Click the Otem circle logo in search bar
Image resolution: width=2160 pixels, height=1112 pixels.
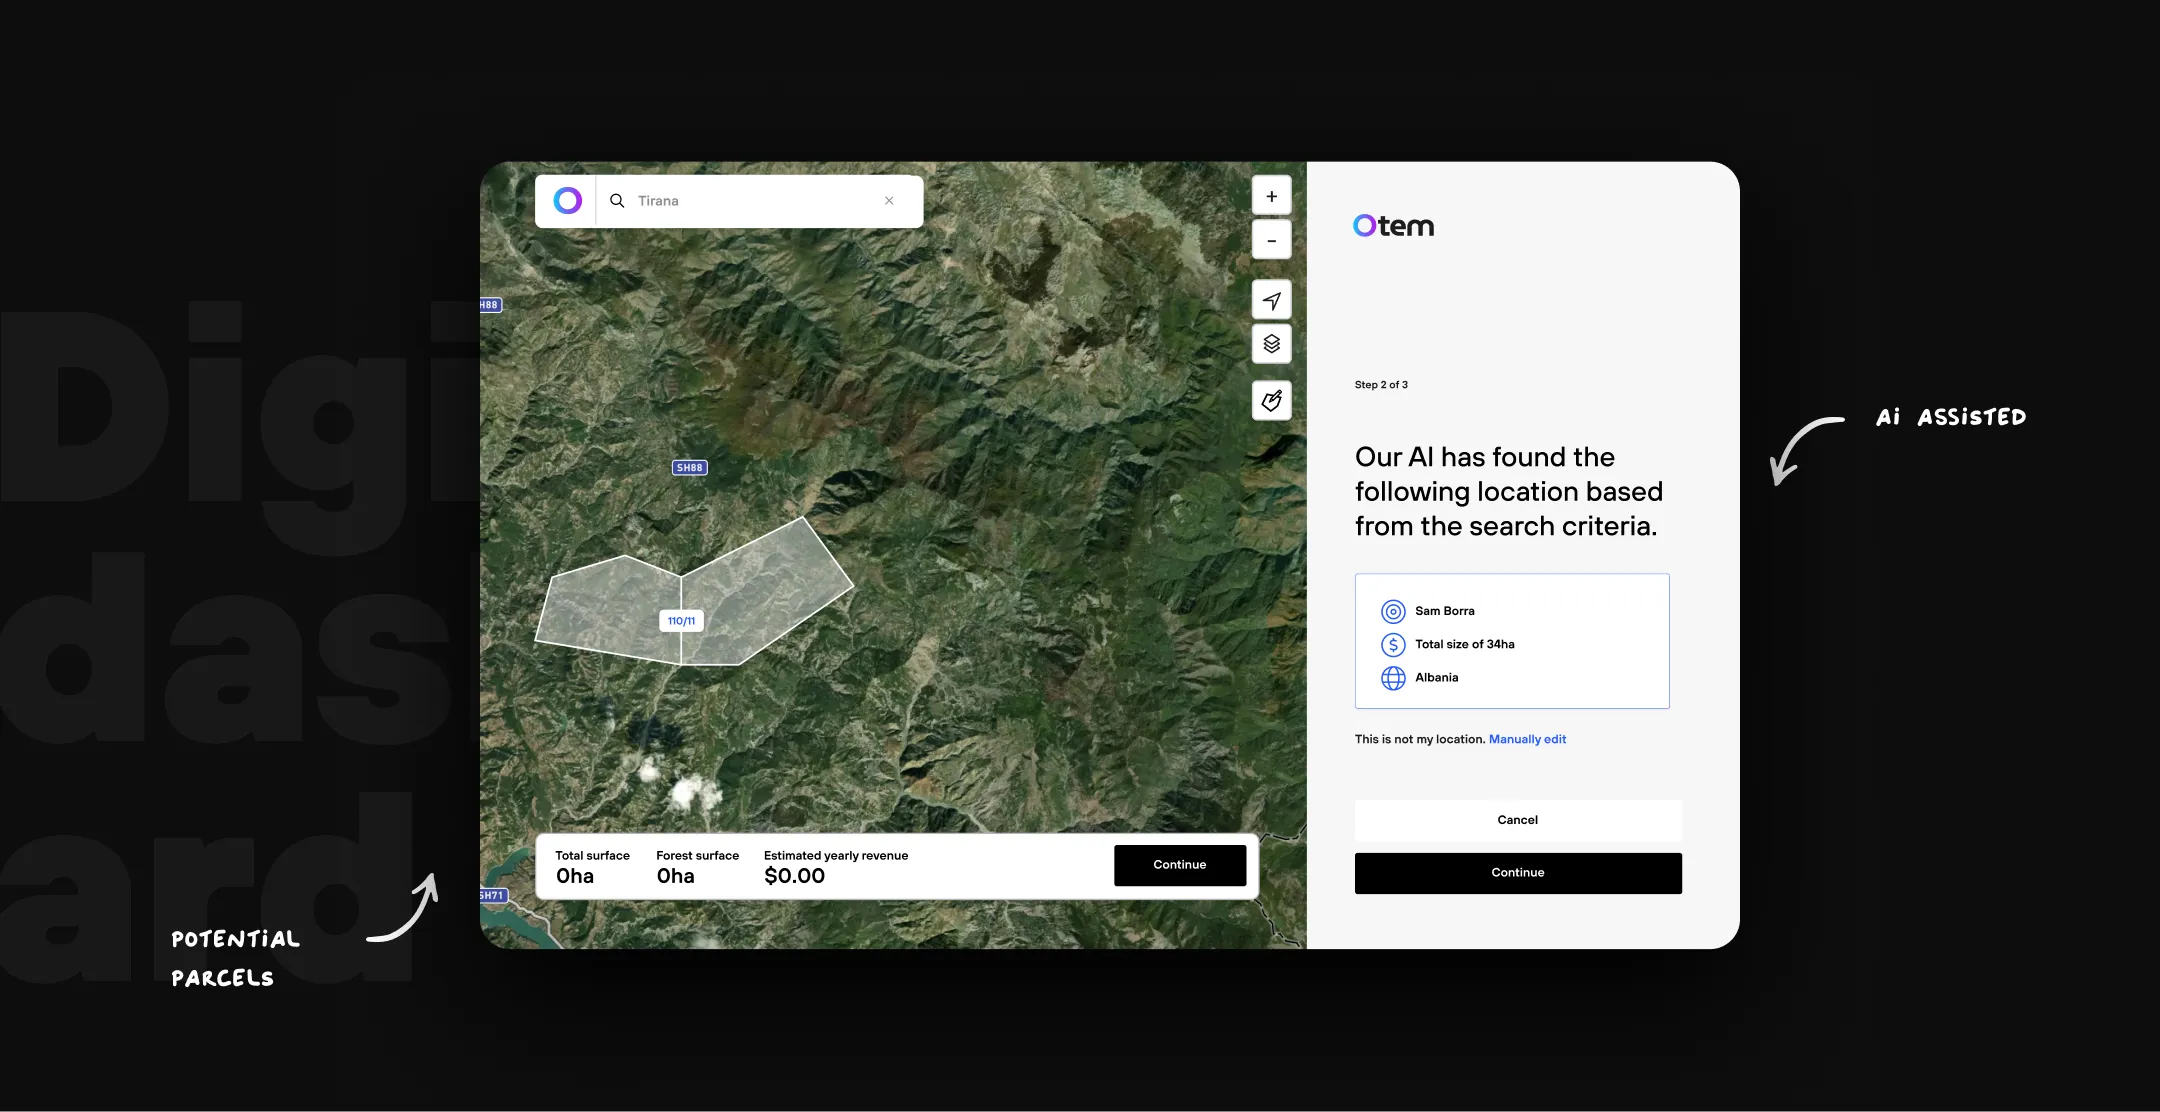click(x=567, y=201)
